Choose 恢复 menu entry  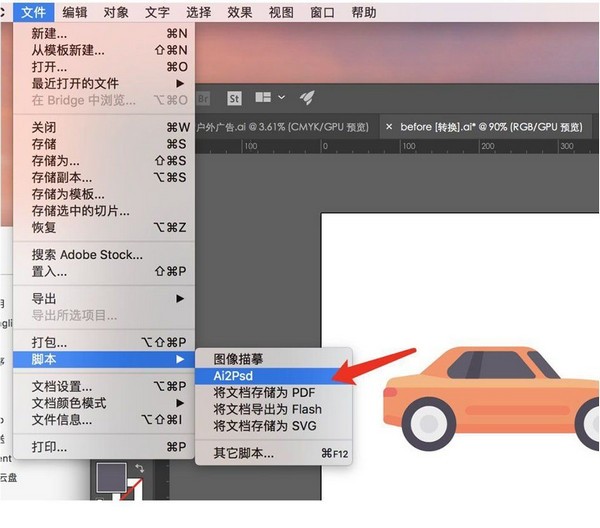pyautogui.click(x=104, y=228)
